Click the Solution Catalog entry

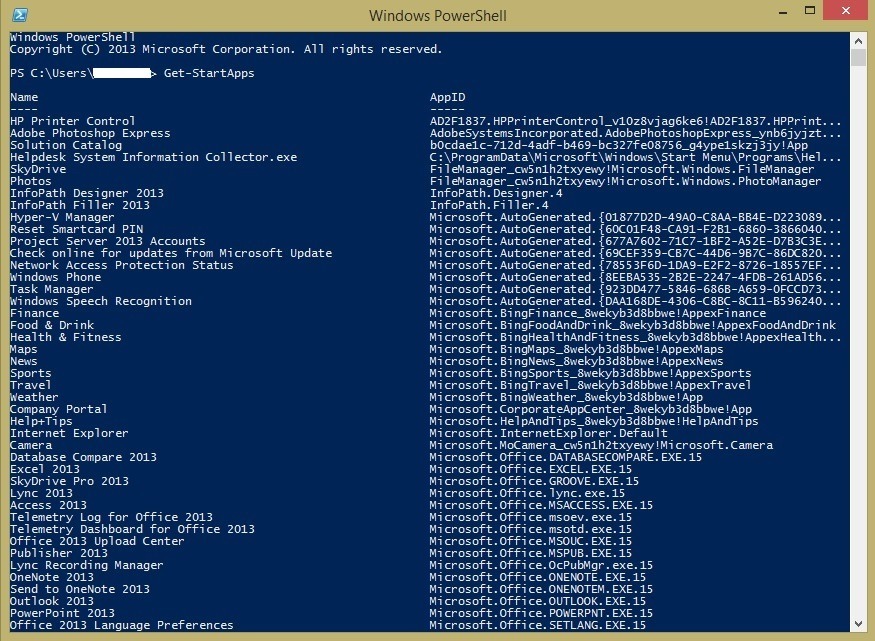click(66, 145)
